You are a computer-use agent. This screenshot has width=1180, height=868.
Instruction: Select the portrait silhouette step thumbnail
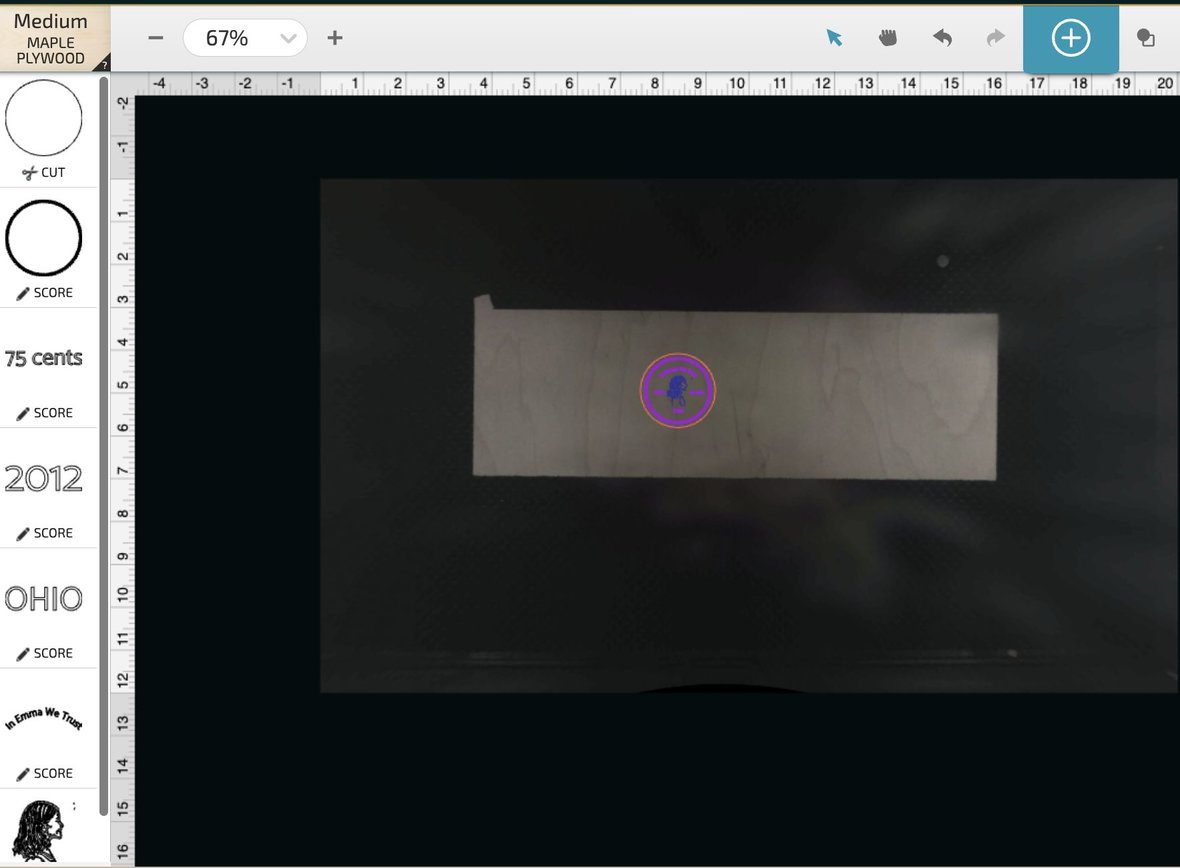pos(38,829)
